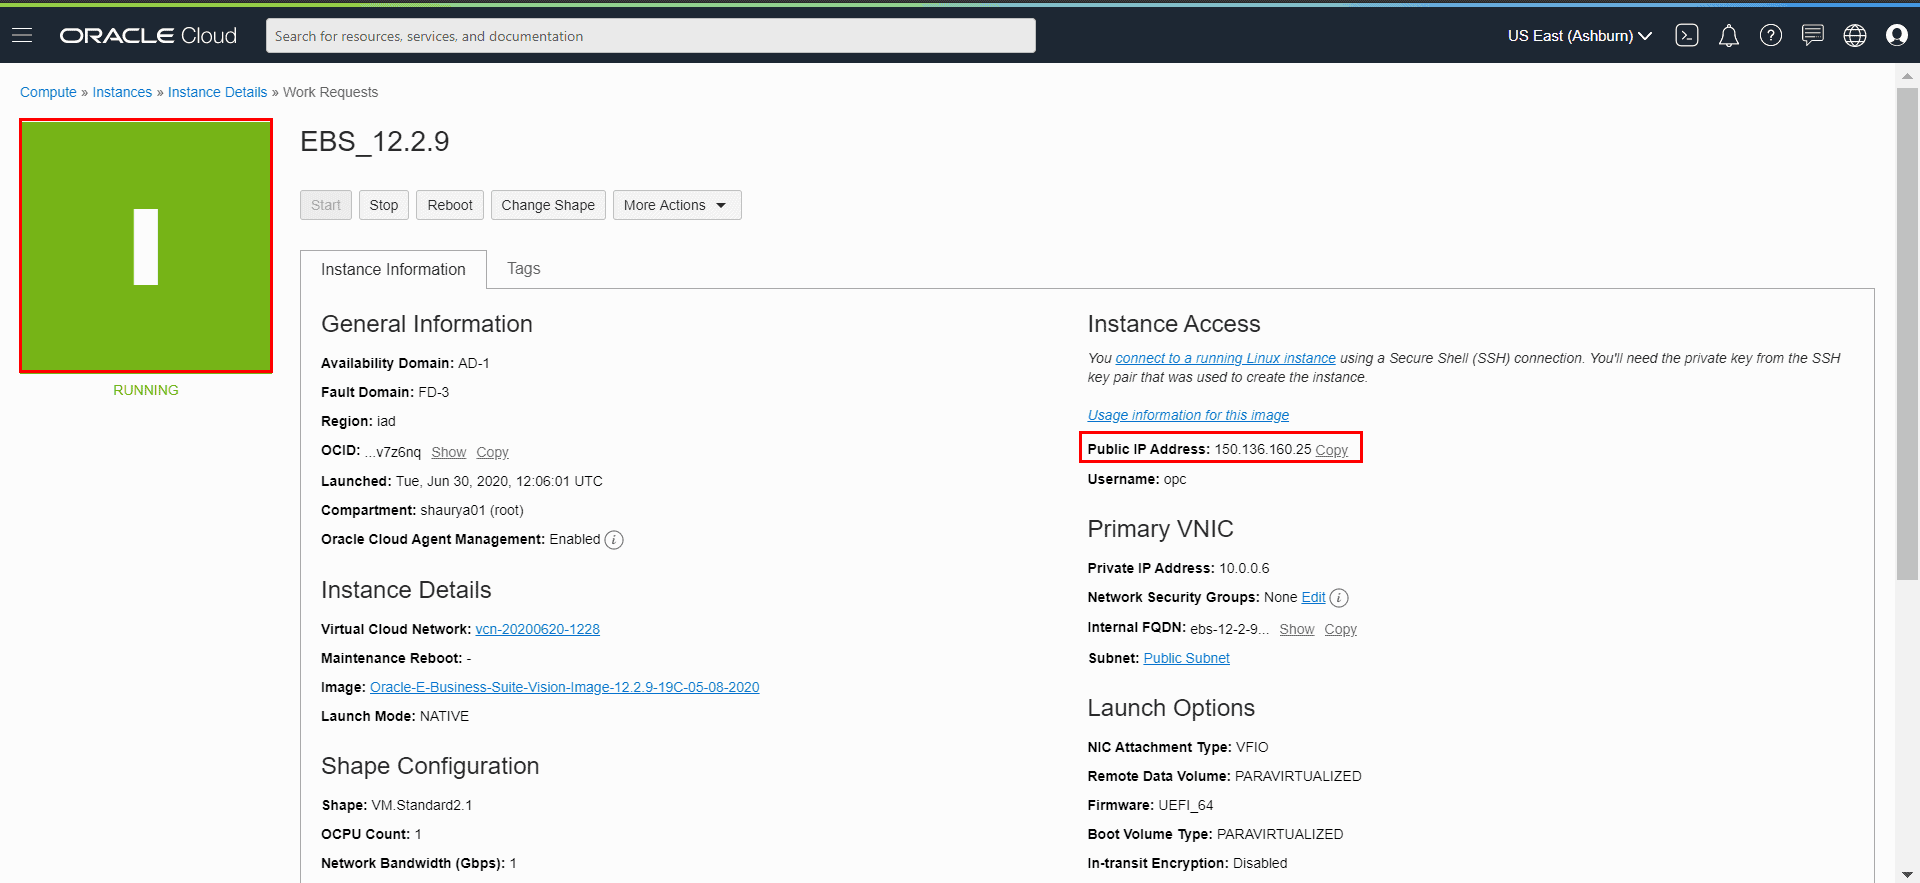The height and width of the screenshot is (883, 1920).
Task: Click the RUNNING status label
Action: click(x=146, y=390)
